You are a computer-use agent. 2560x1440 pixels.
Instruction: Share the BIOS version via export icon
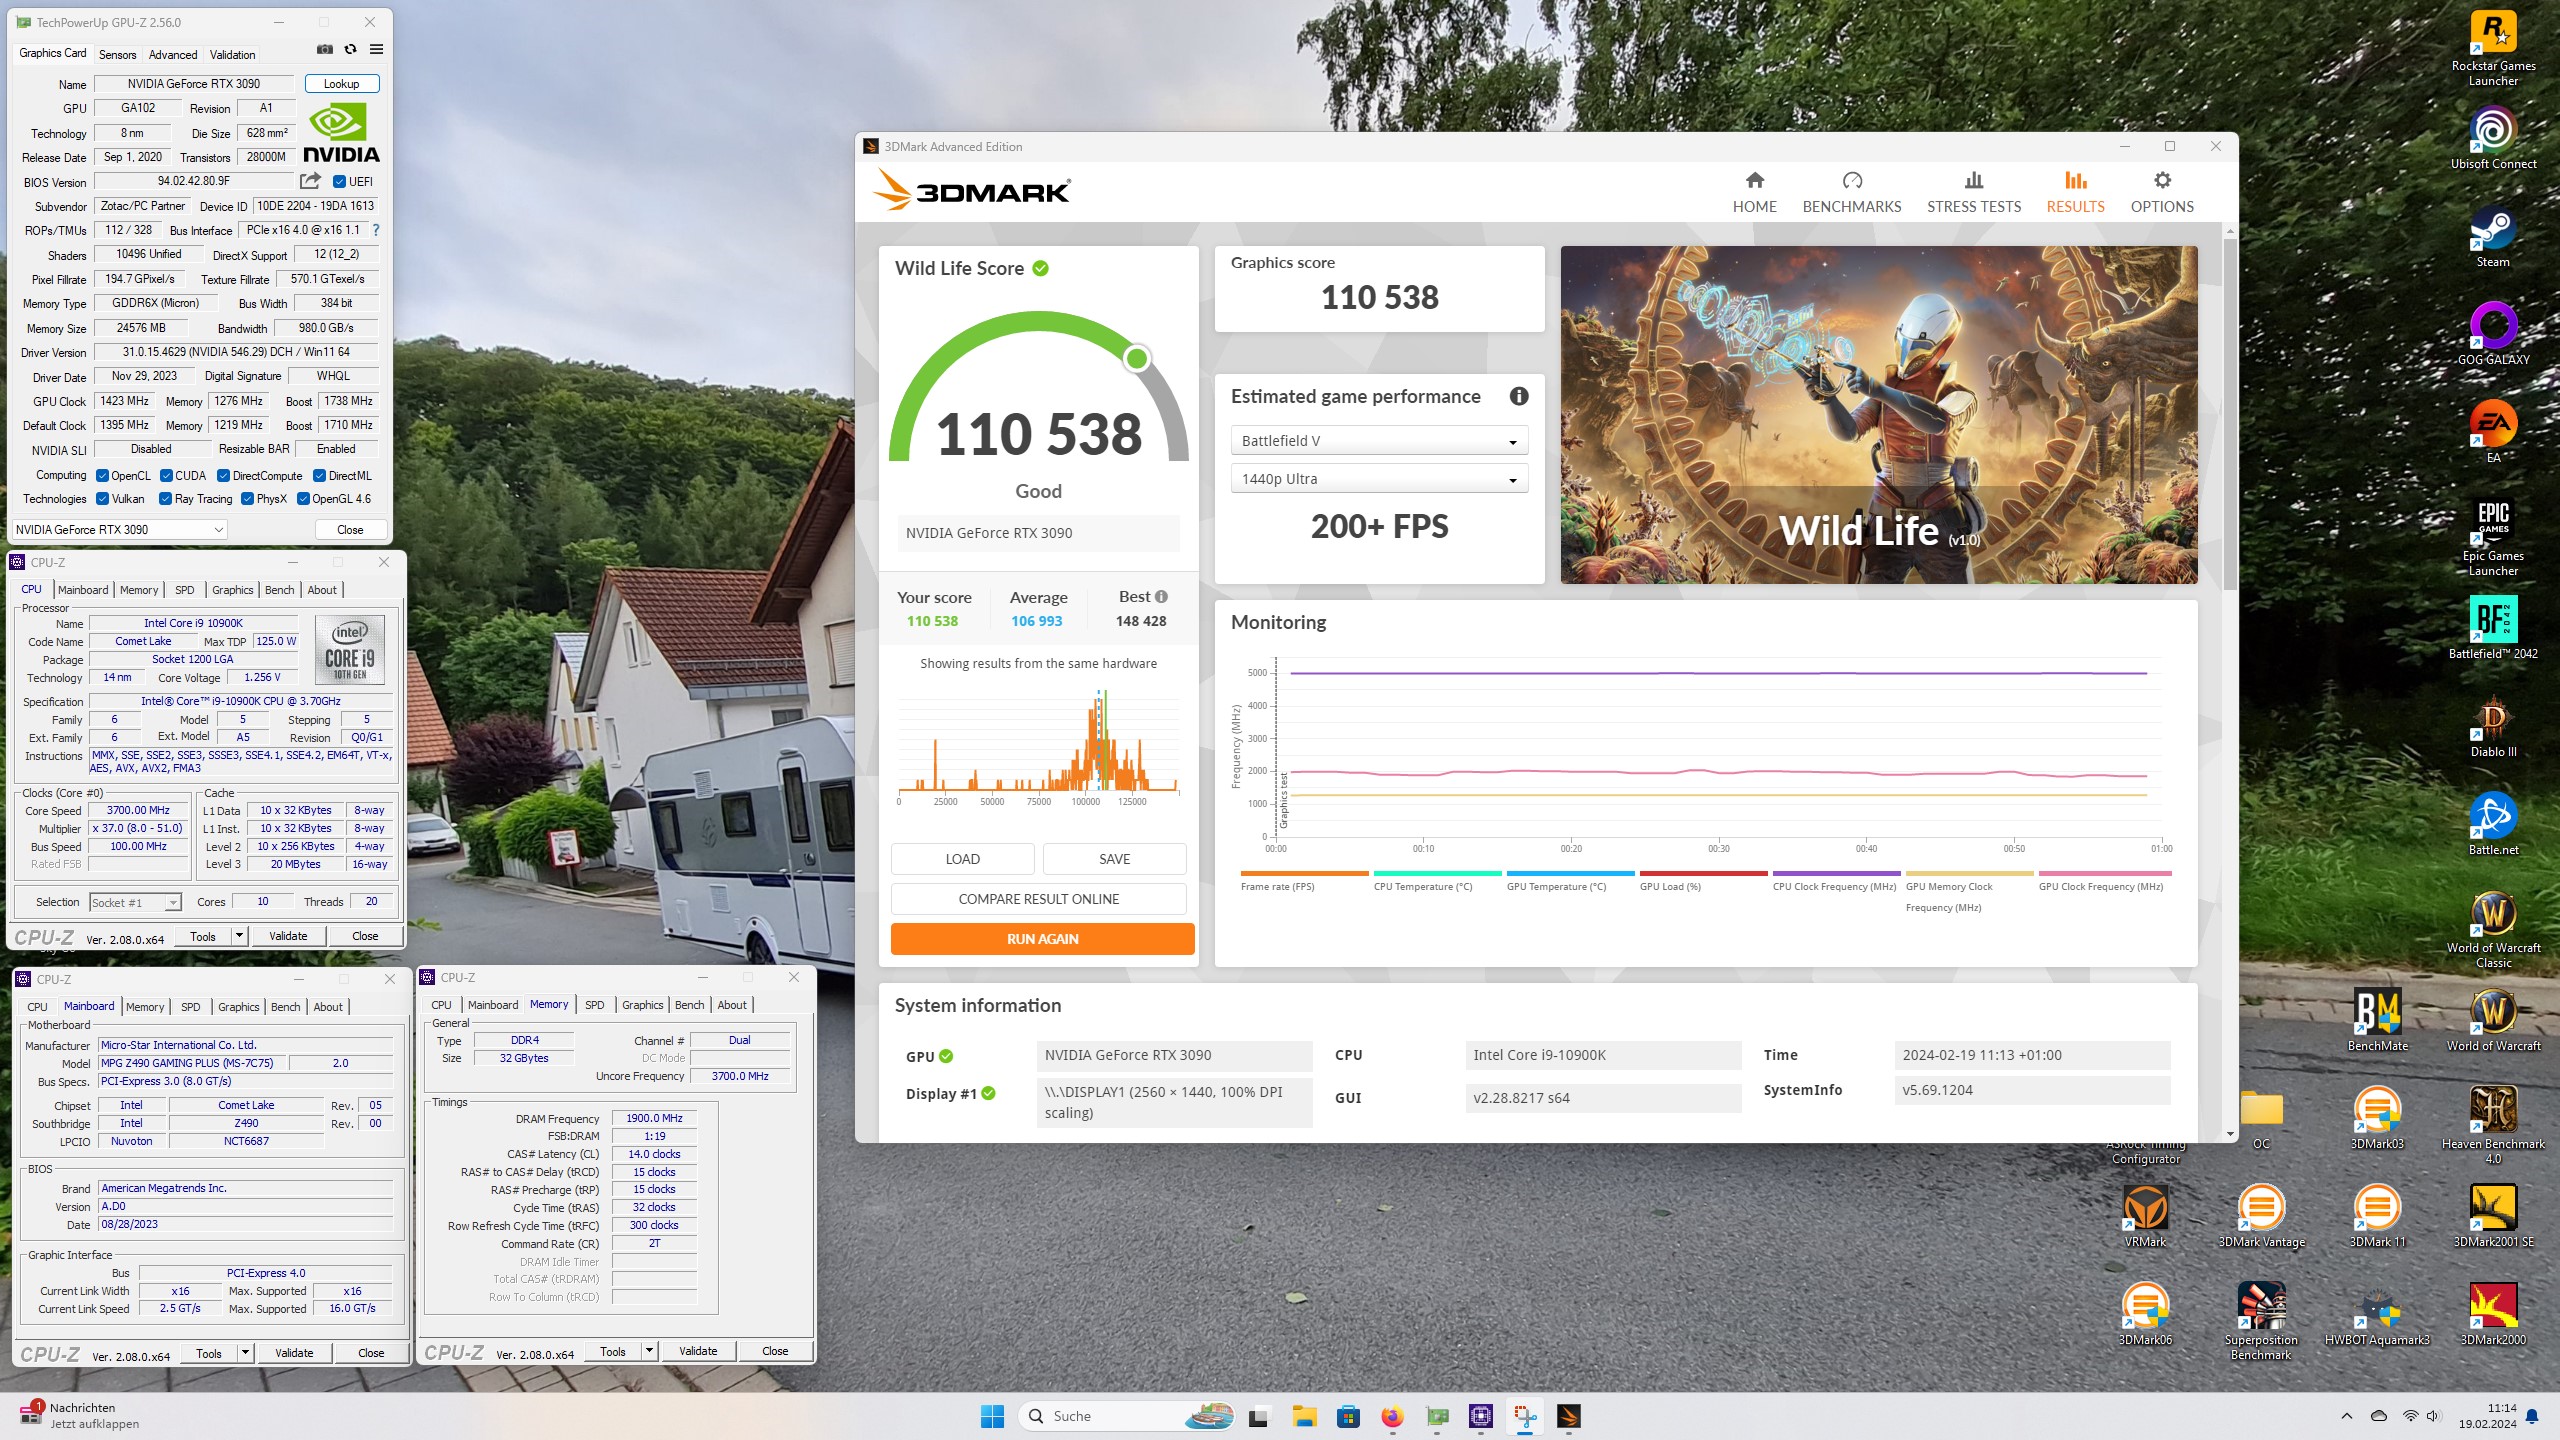tap(310, 181)
